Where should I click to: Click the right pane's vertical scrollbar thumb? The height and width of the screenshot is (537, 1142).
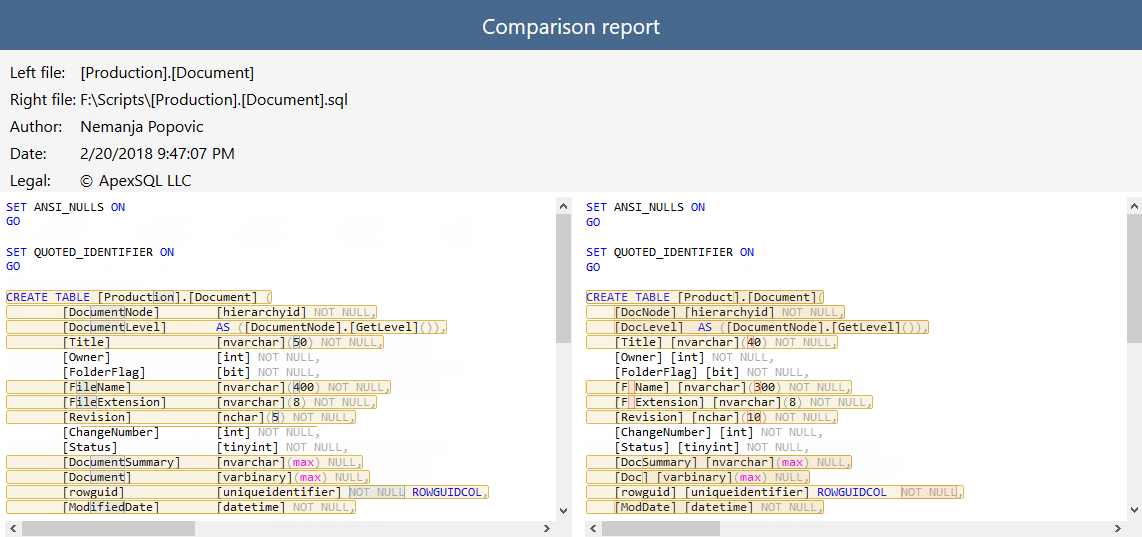(x=1134, y=279)
